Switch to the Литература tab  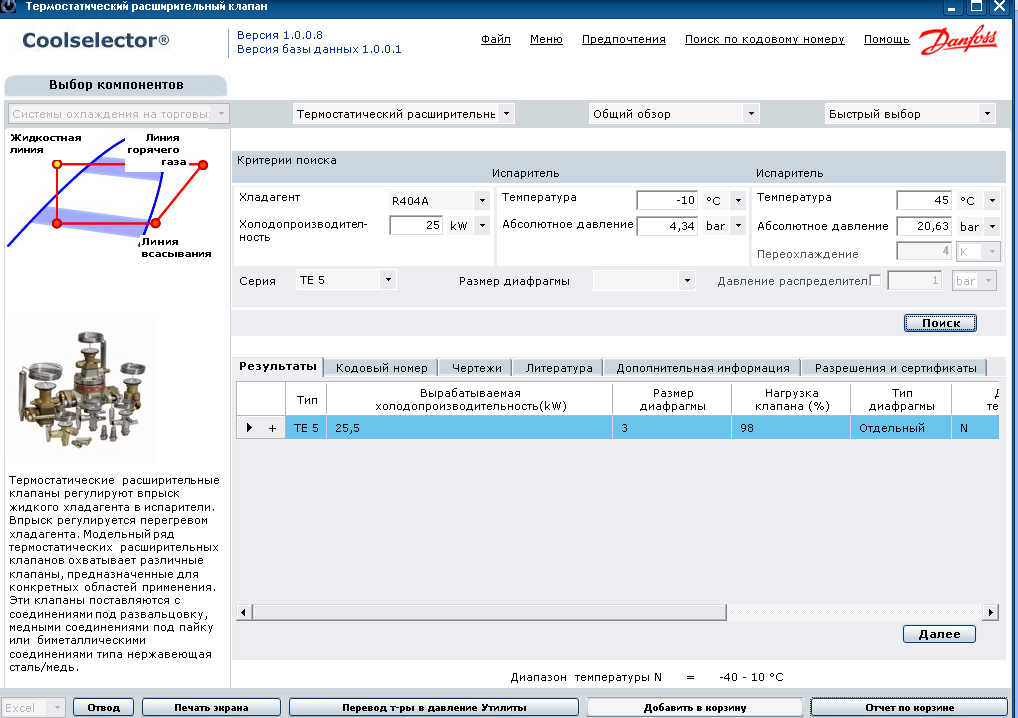click(558, 368)
